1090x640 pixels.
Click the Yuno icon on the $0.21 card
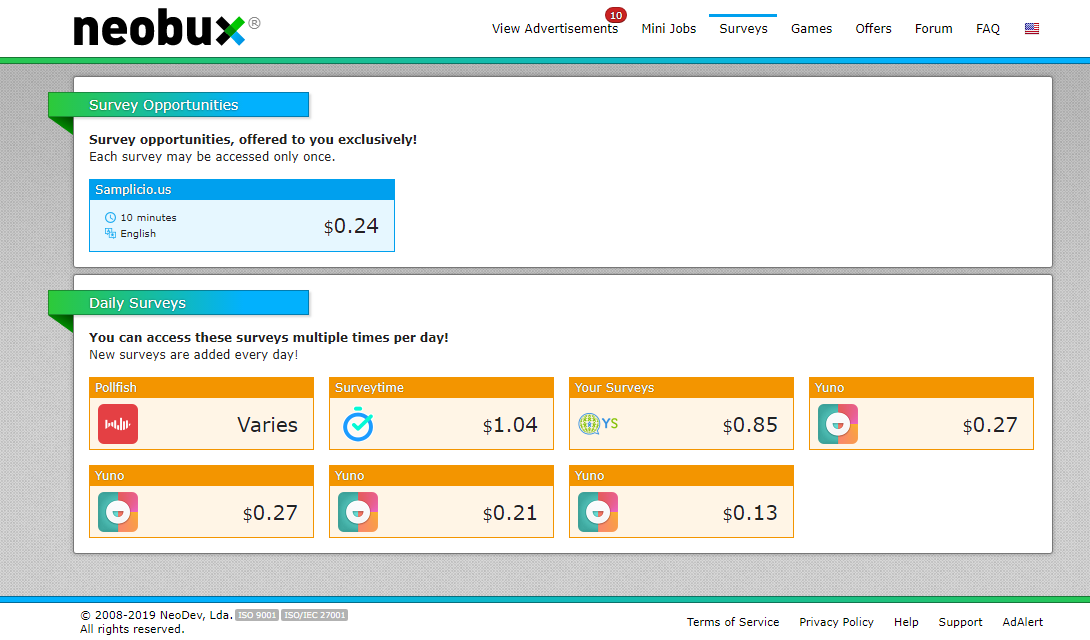click(x=358, y=512)
